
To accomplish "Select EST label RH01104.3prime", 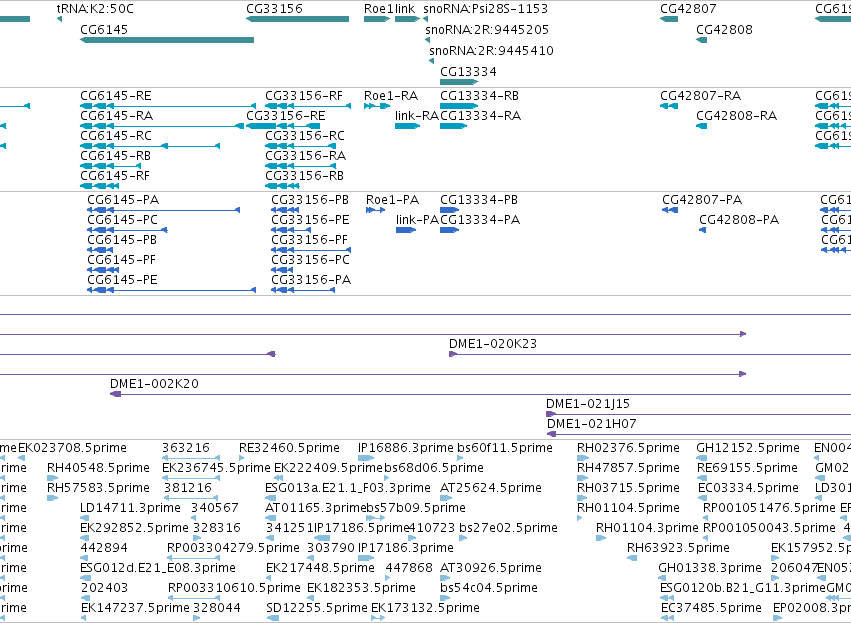I will [647, 528].
